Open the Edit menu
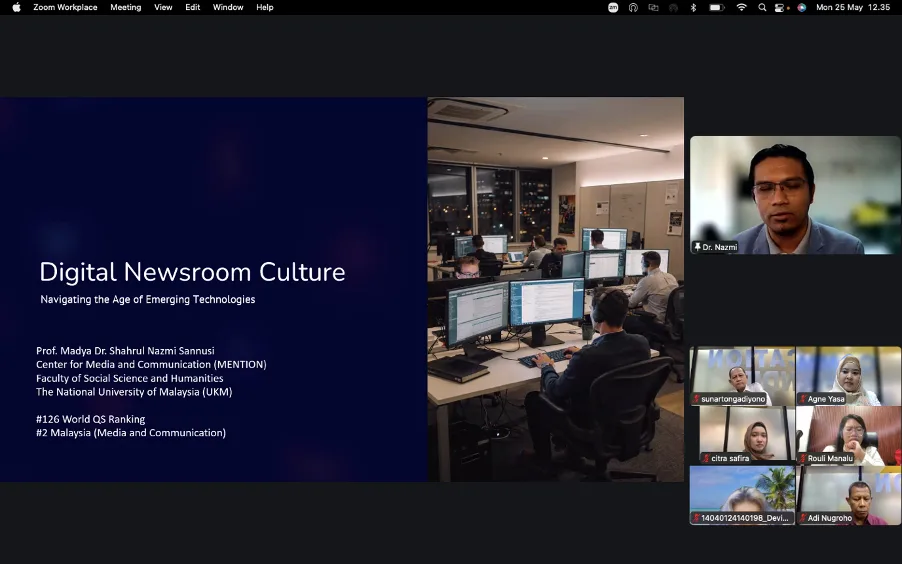902x564 pixels. click(193, 7)
